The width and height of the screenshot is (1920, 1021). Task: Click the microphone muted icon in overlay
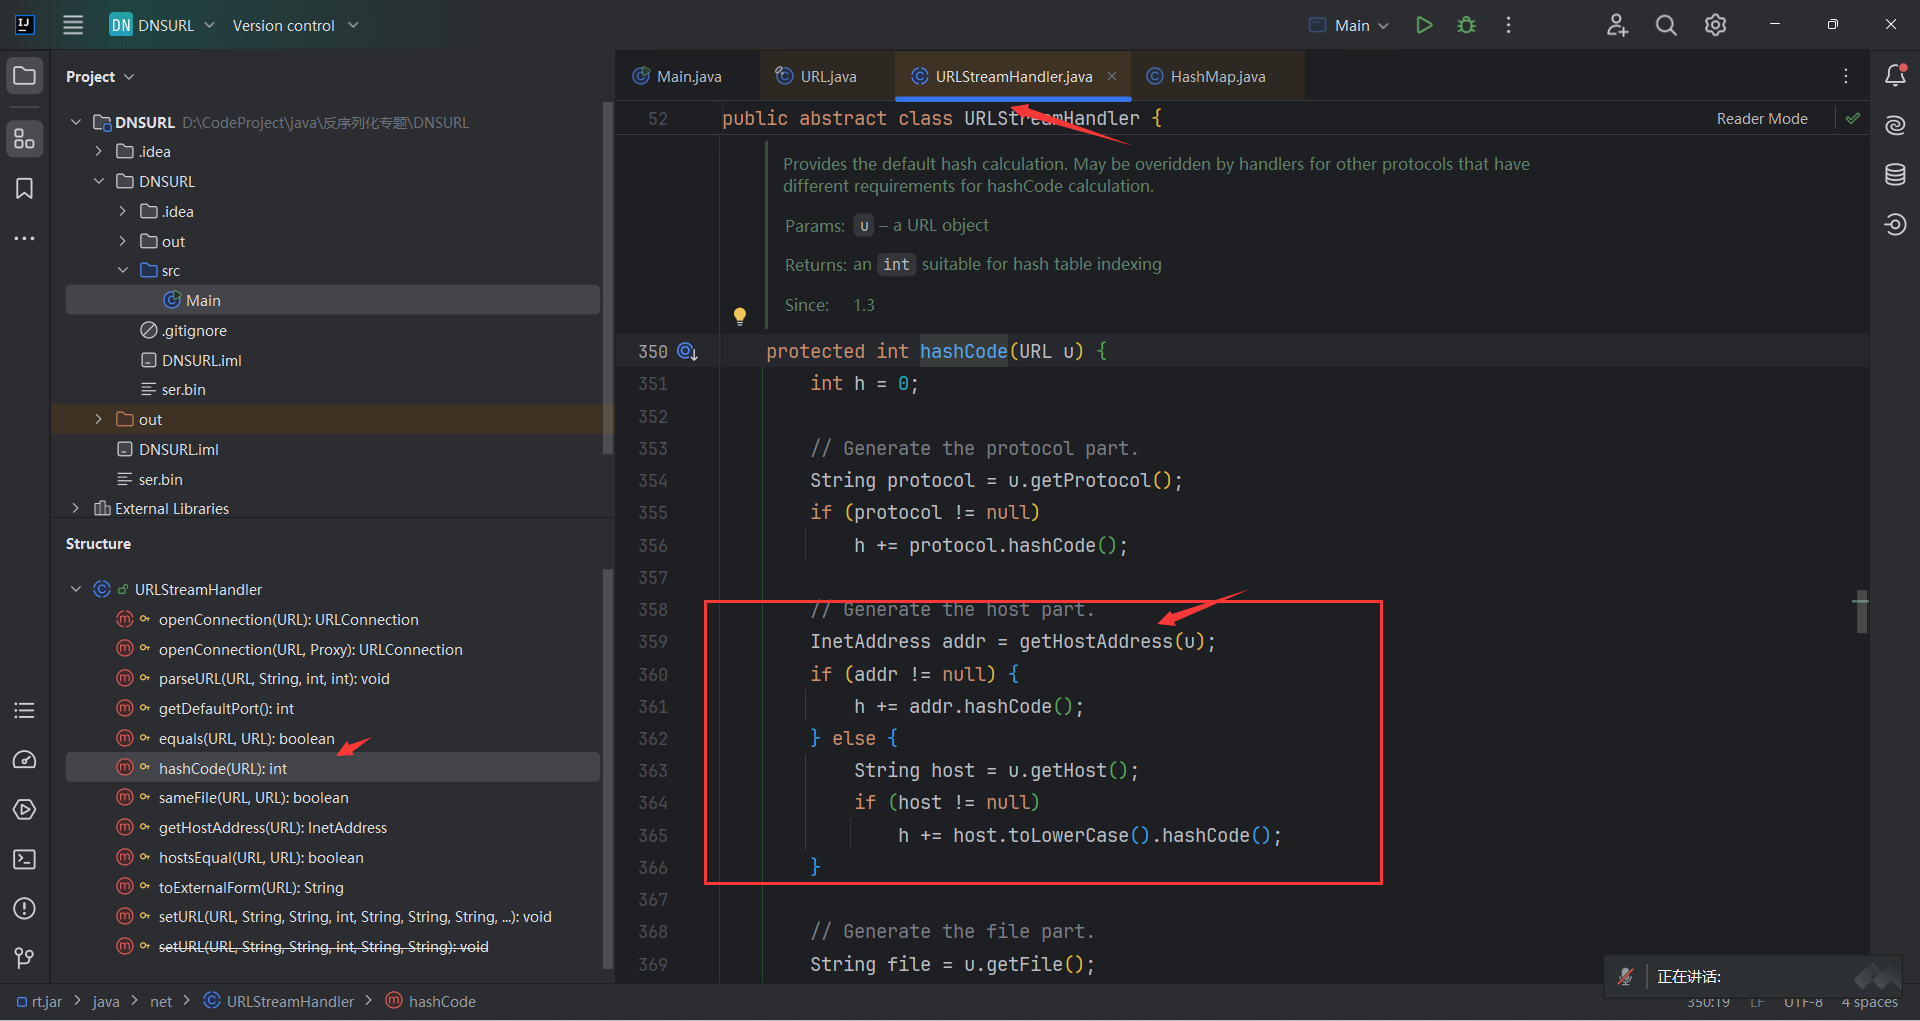(1626, 976)
